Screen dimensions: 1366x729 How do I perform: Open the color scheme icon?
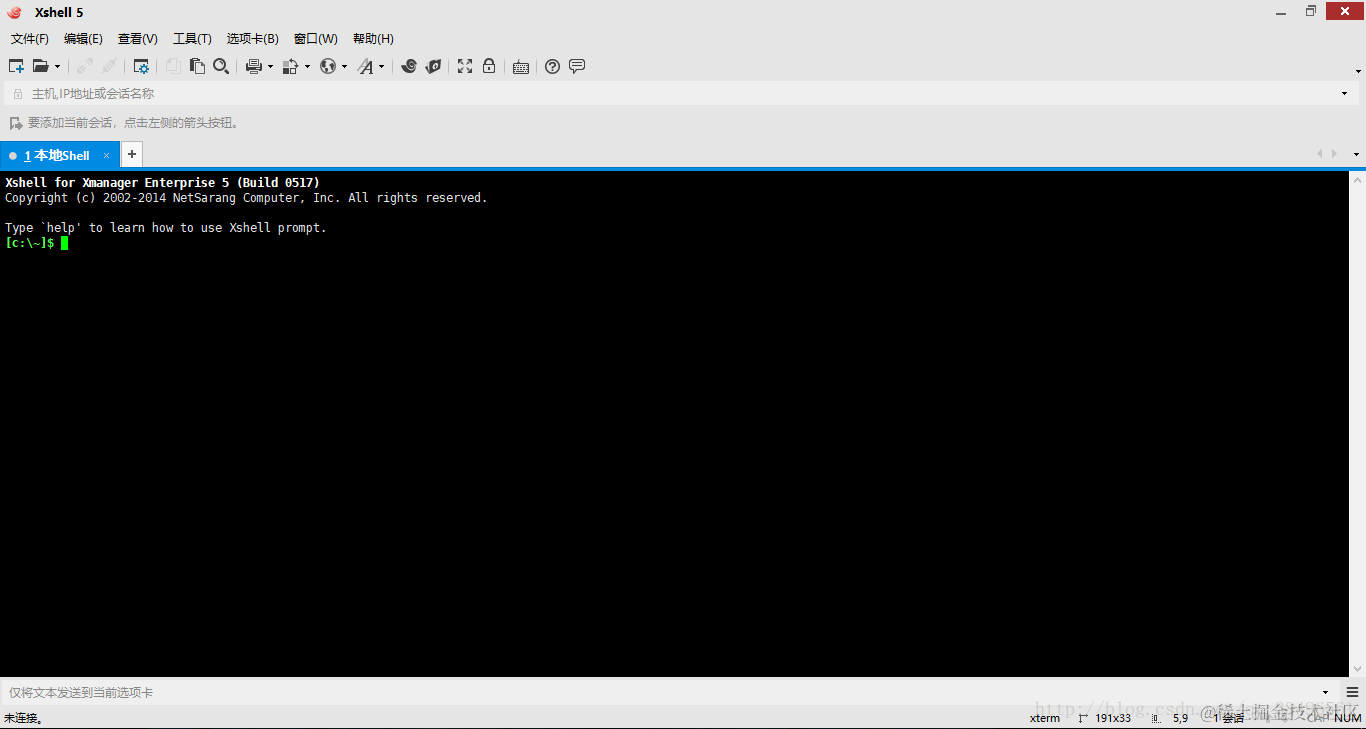click(x=290, y=66)
